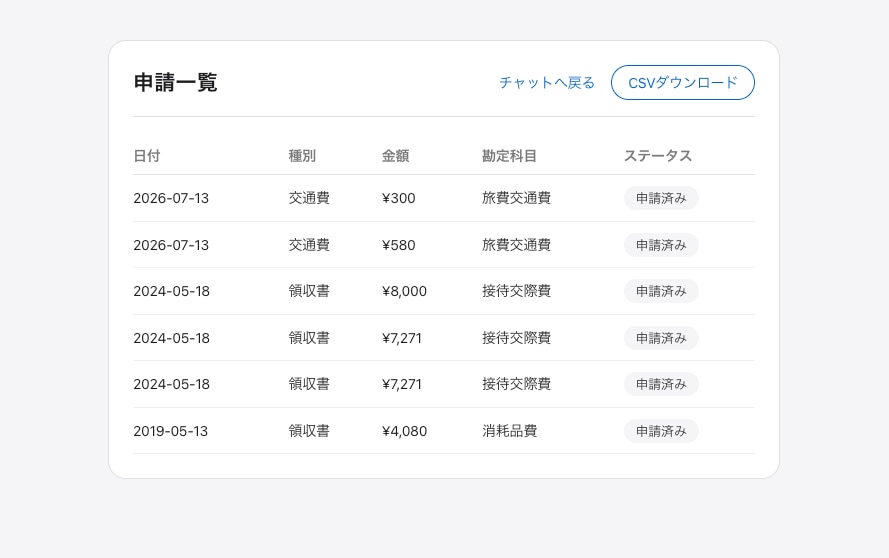The height and width of the screenshot is (558, 889).
Task: Click 交通費 in the ¥580 row
Action: pos(309,245)
